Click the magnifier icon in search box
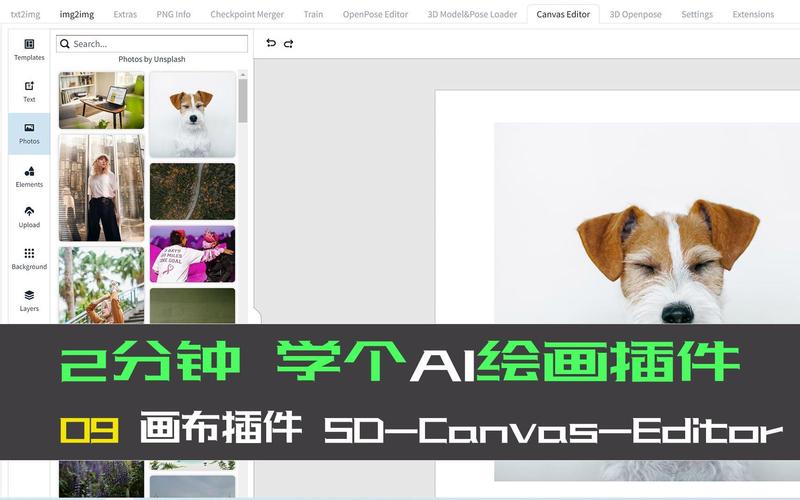The image size is (800, 500). [x=65, y=44]
